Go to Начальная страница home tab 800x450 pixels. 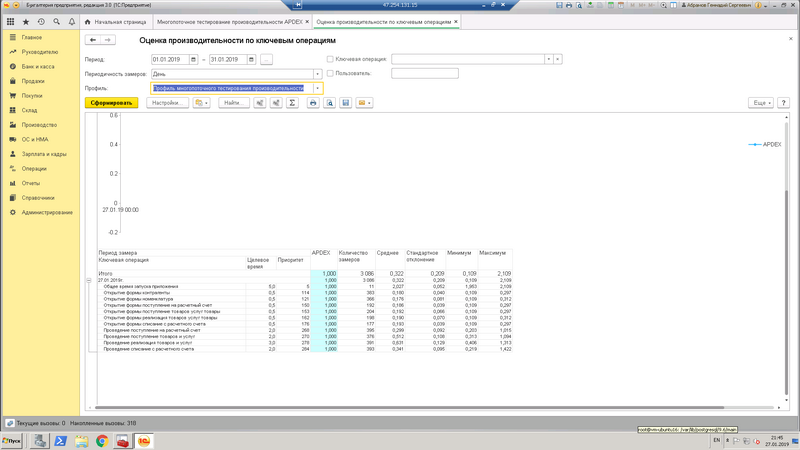click(116, 22)
